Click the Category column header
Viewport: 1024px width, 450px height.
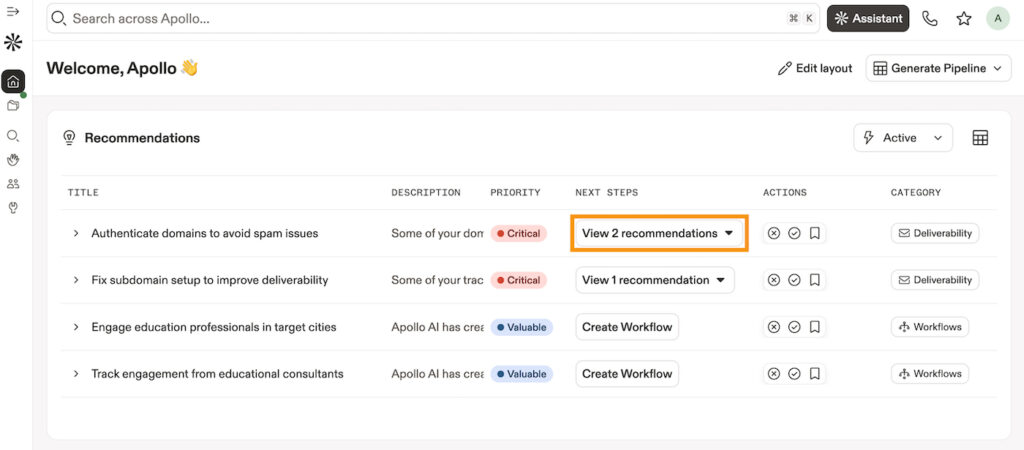916,193
